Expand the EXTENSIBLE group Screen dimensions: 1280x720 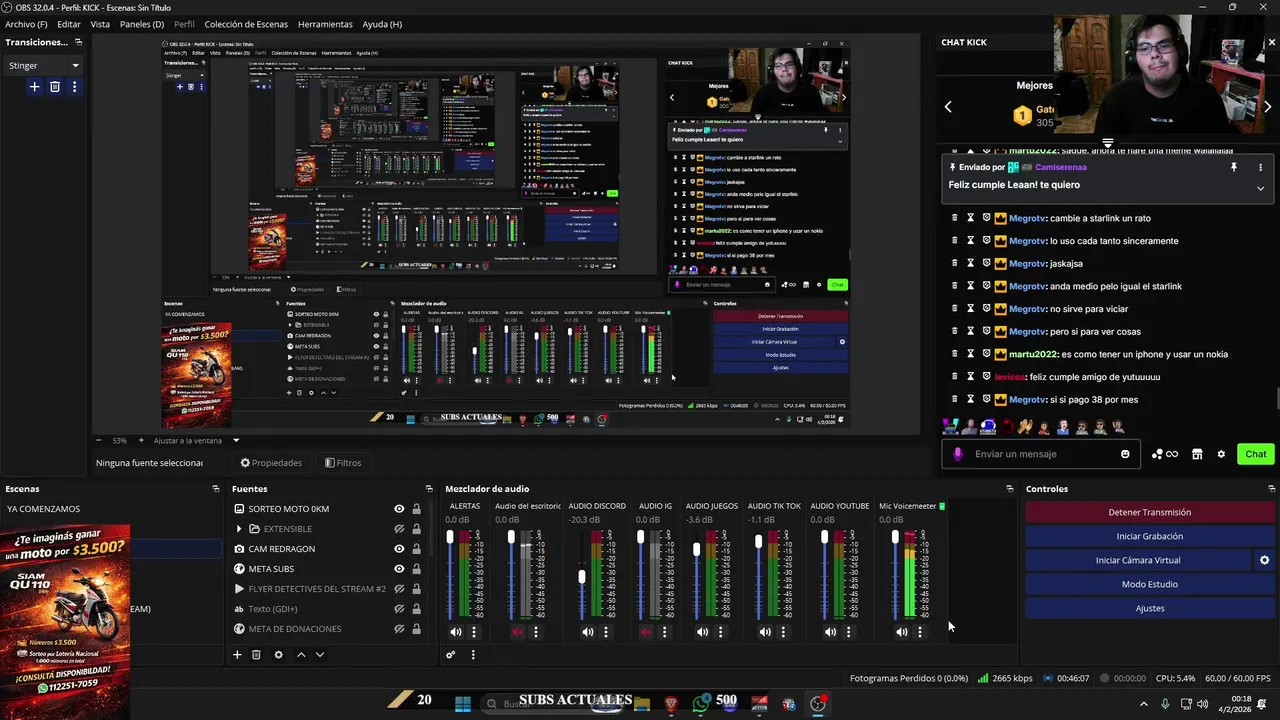(x=239, y=529)
